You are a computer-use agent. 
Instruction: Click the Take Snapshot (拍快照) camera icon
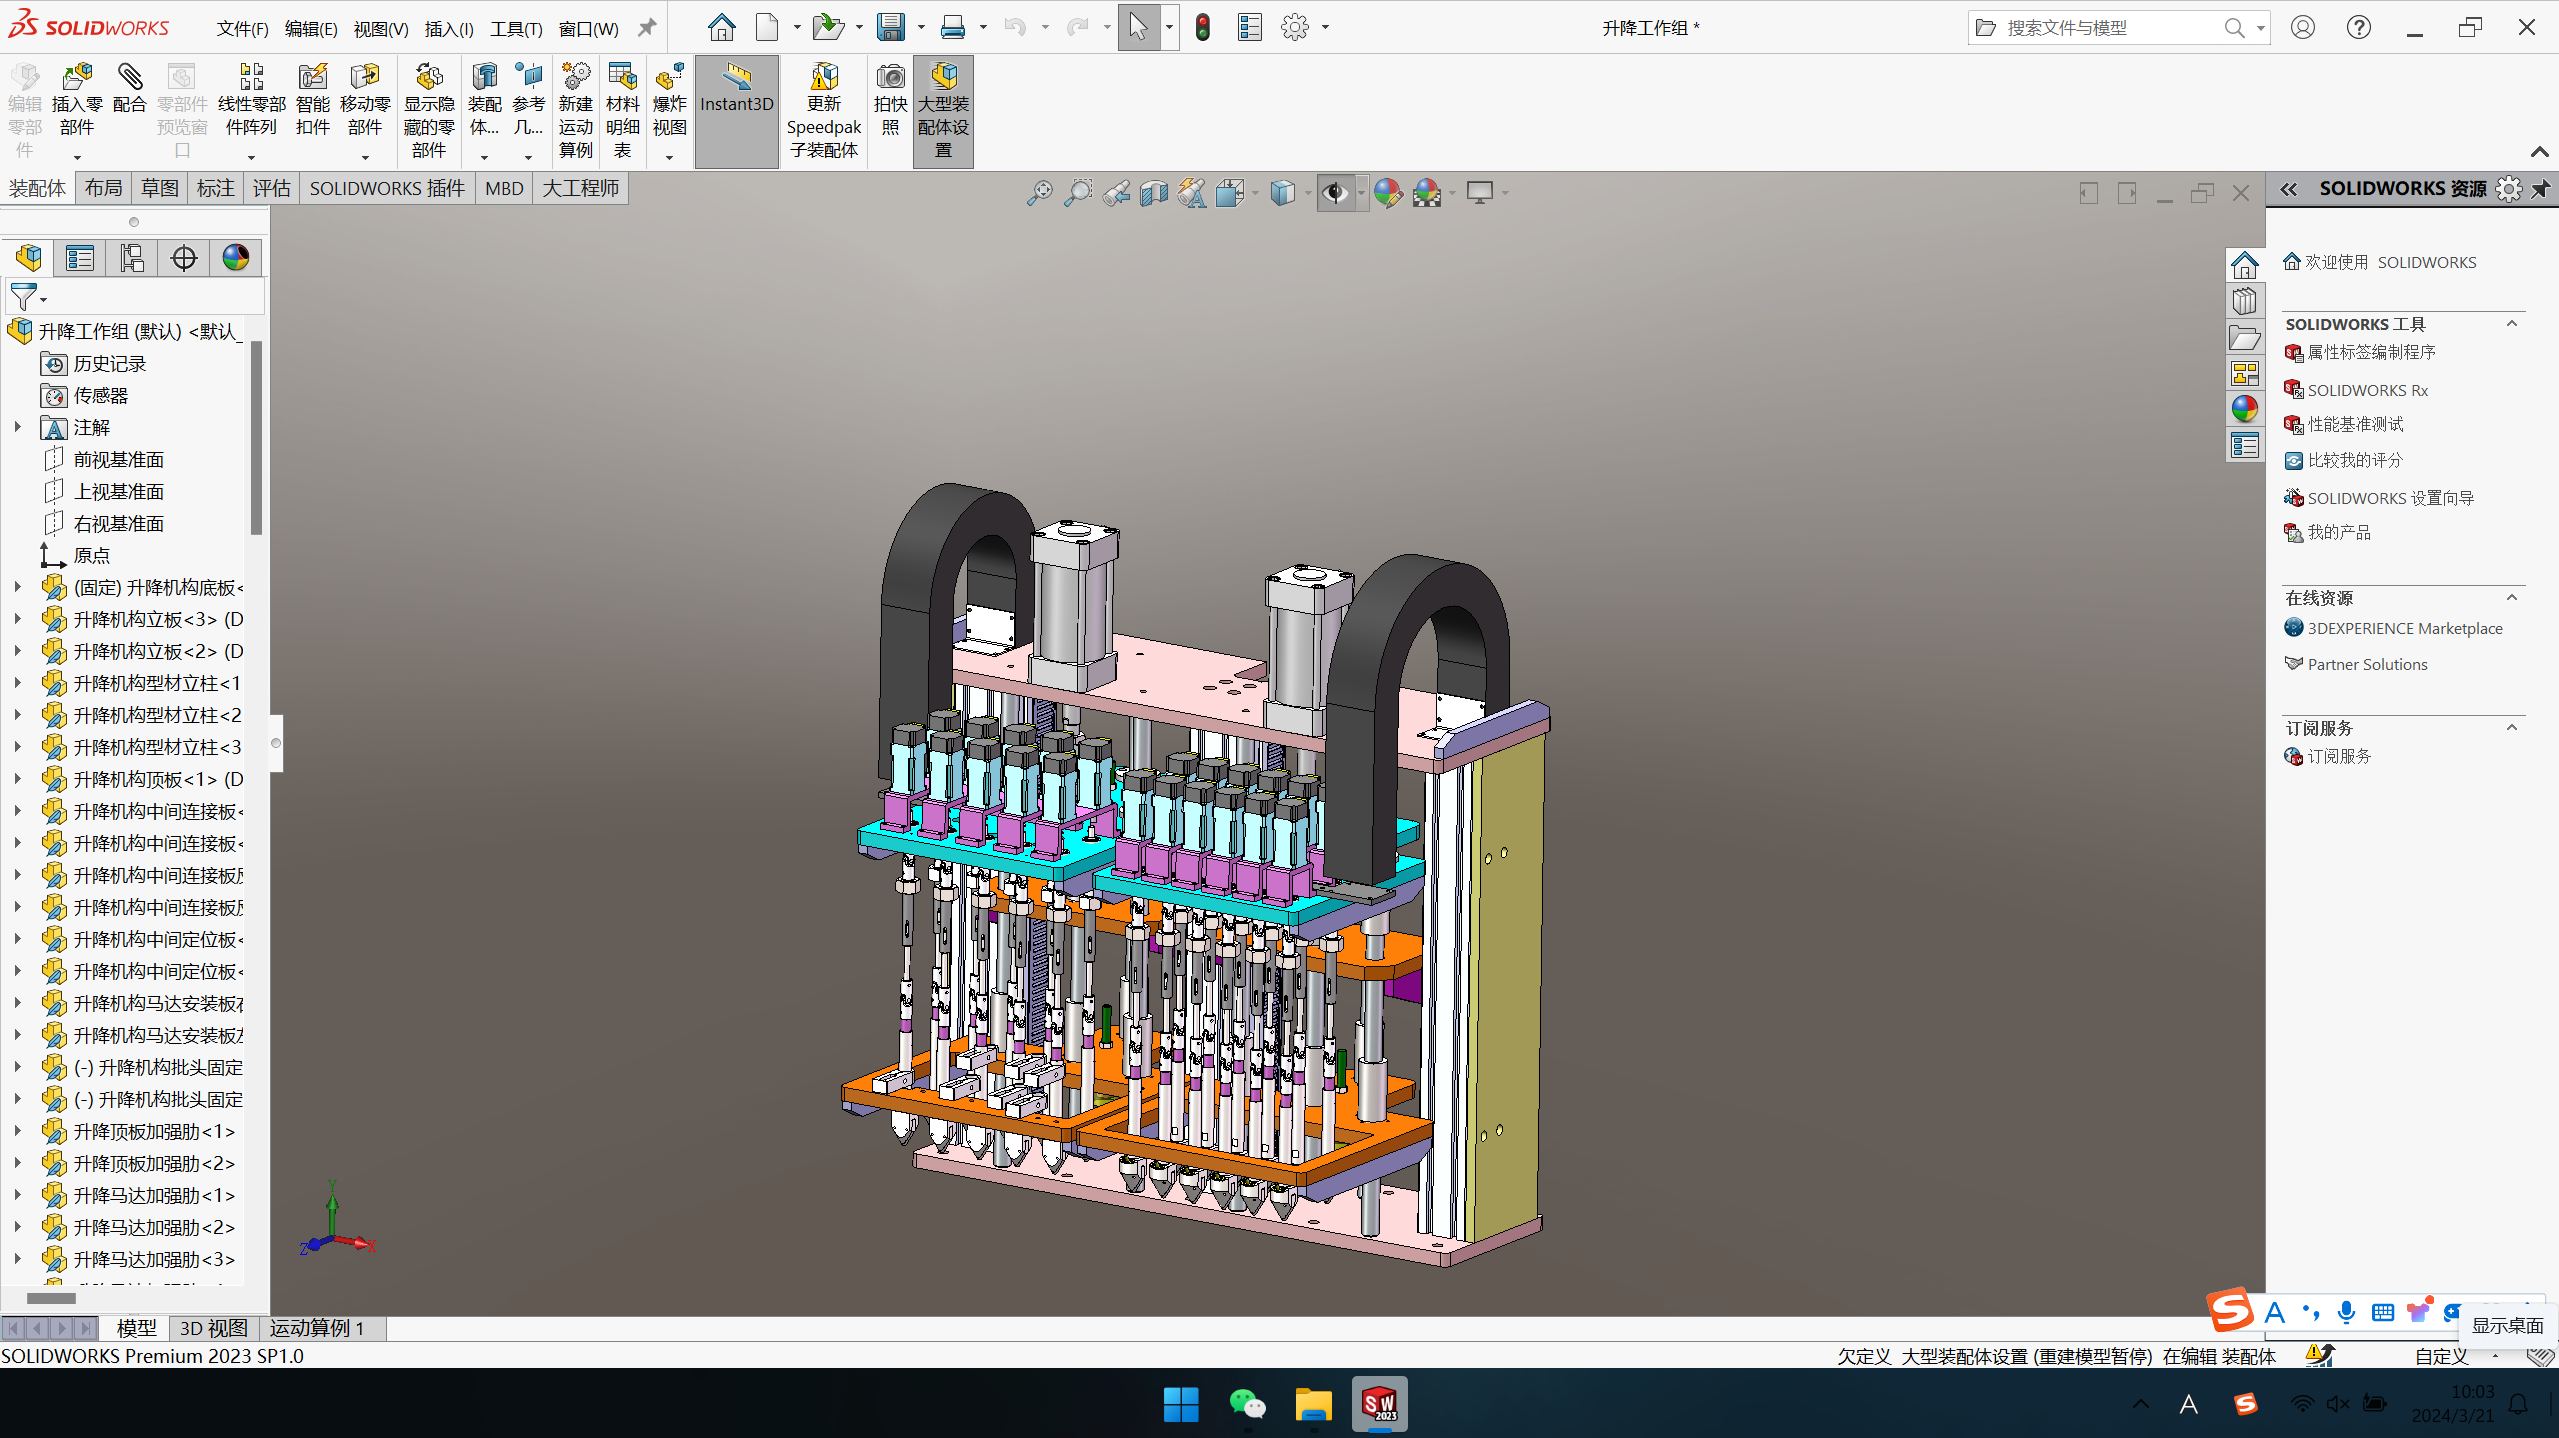point(890,78)
